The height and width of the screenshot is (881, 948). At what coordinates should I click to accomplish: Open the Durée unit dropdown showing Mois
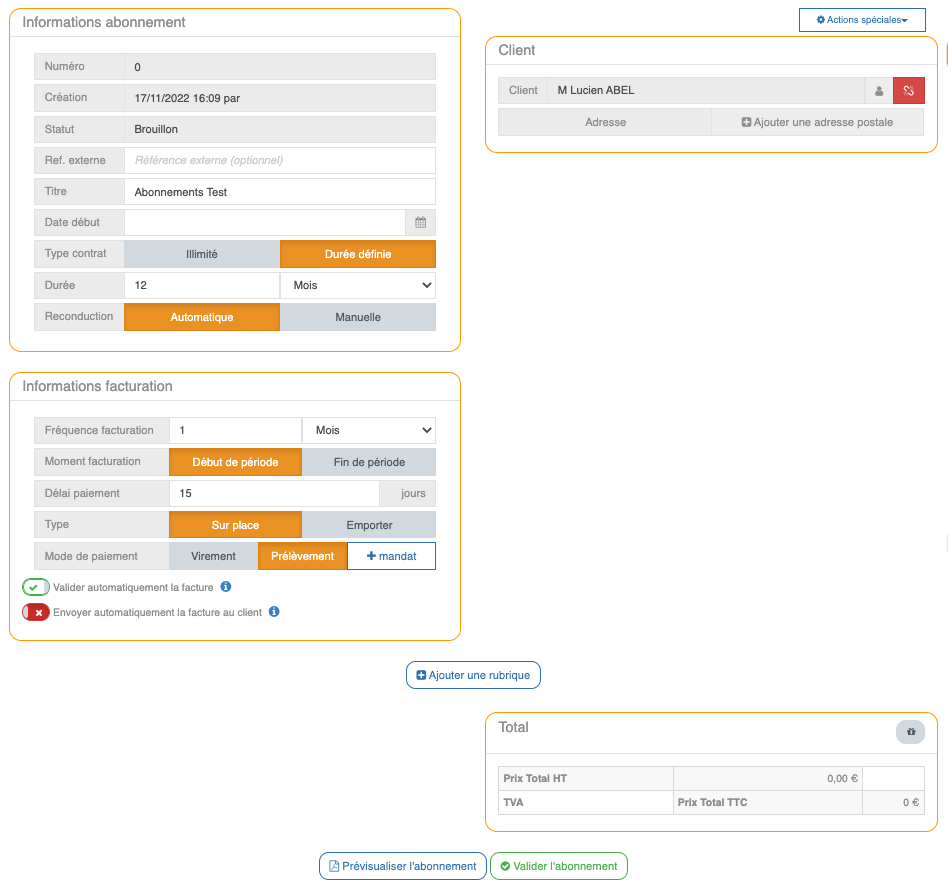[358, 285]
